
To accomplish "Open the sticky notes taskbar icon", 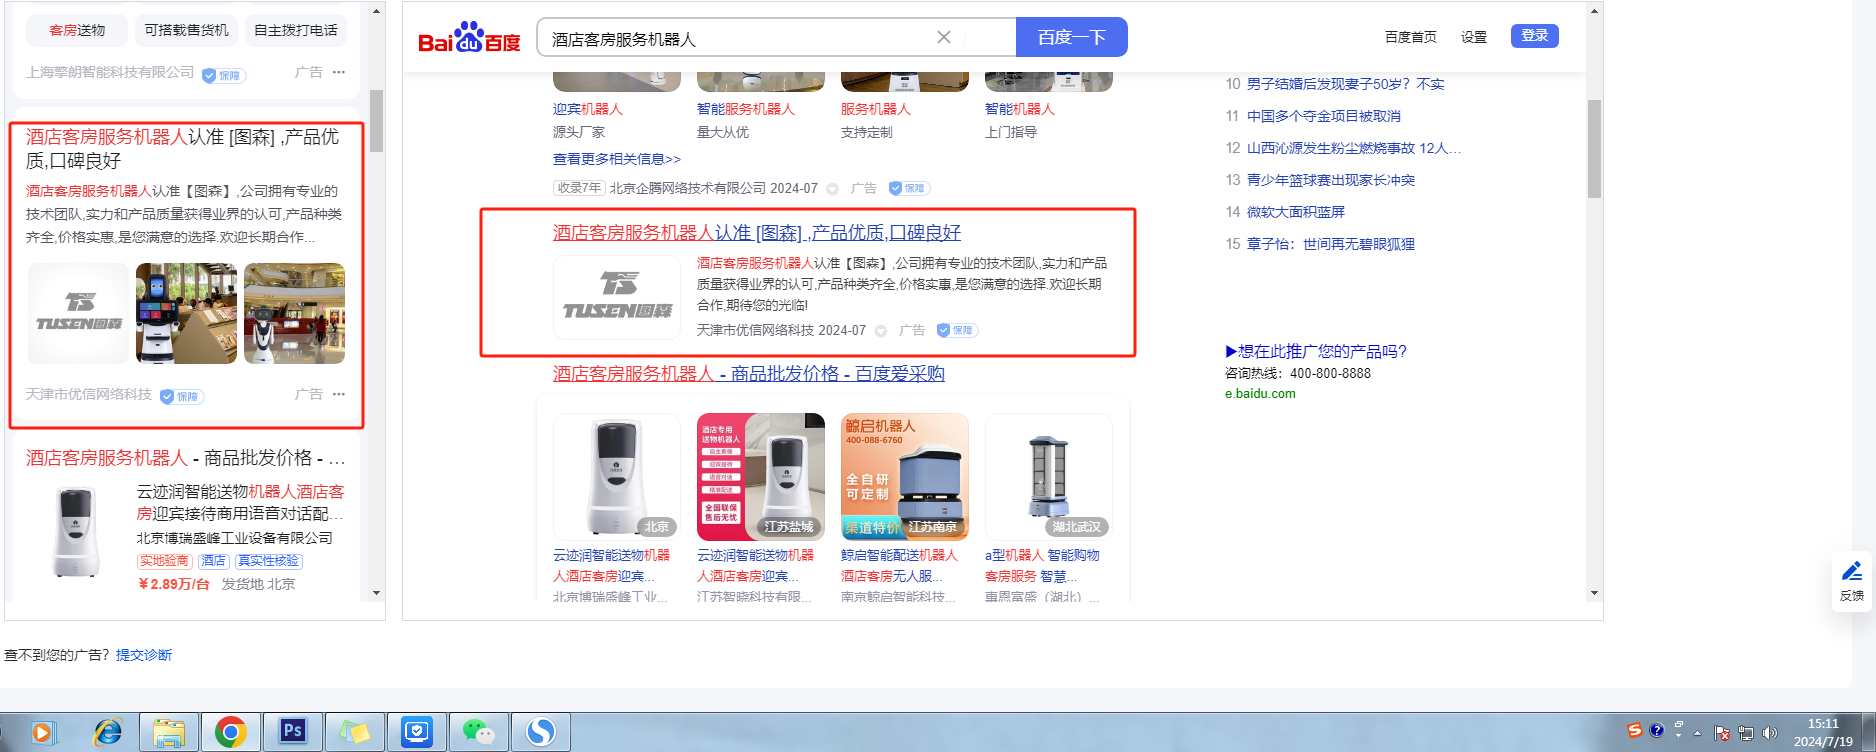I will (x=355, y=733).
